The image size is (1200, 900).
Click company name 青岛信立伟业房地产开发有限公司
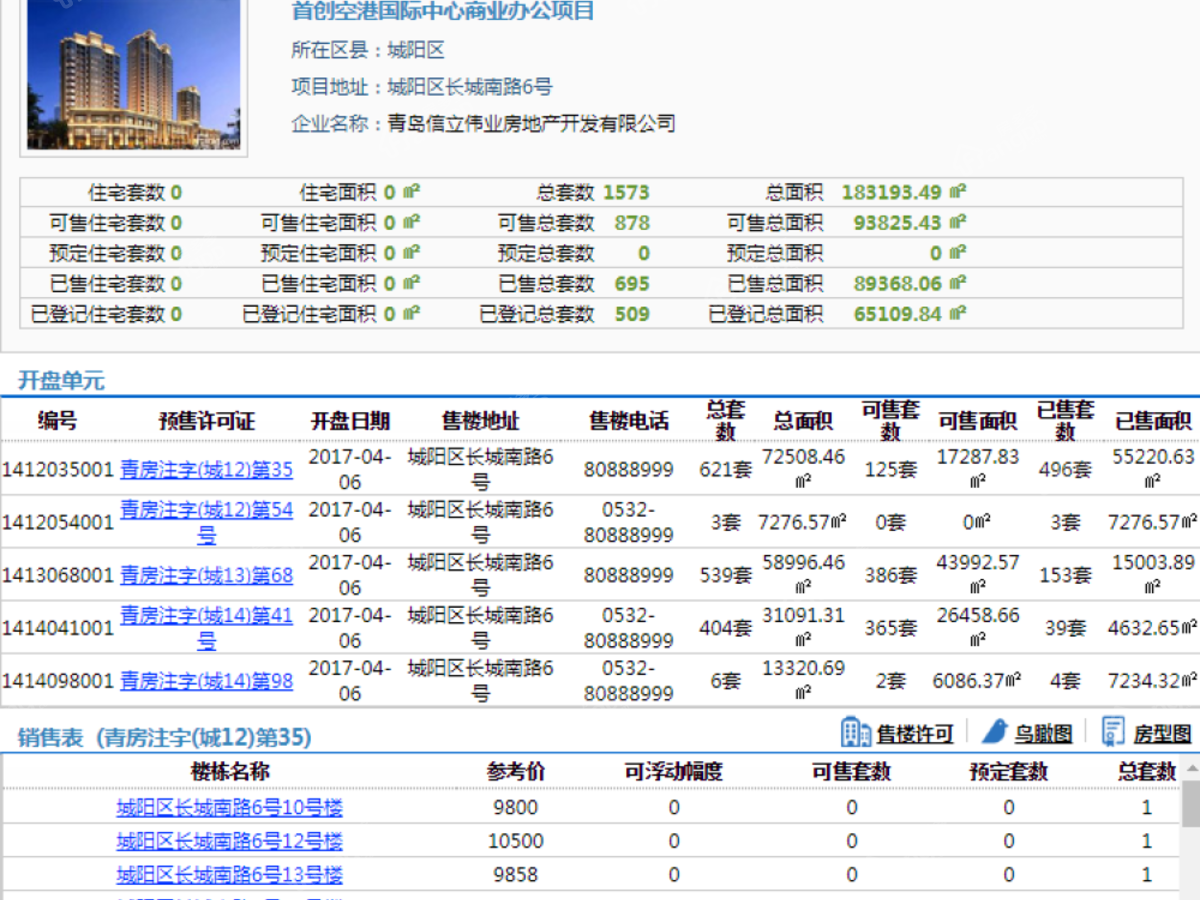532,124
